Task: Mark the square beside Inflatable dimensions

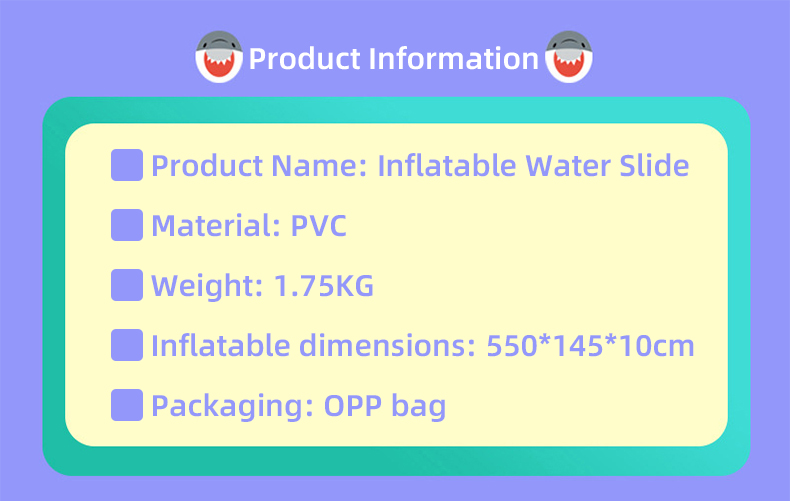Action: [x=127, y=346]
